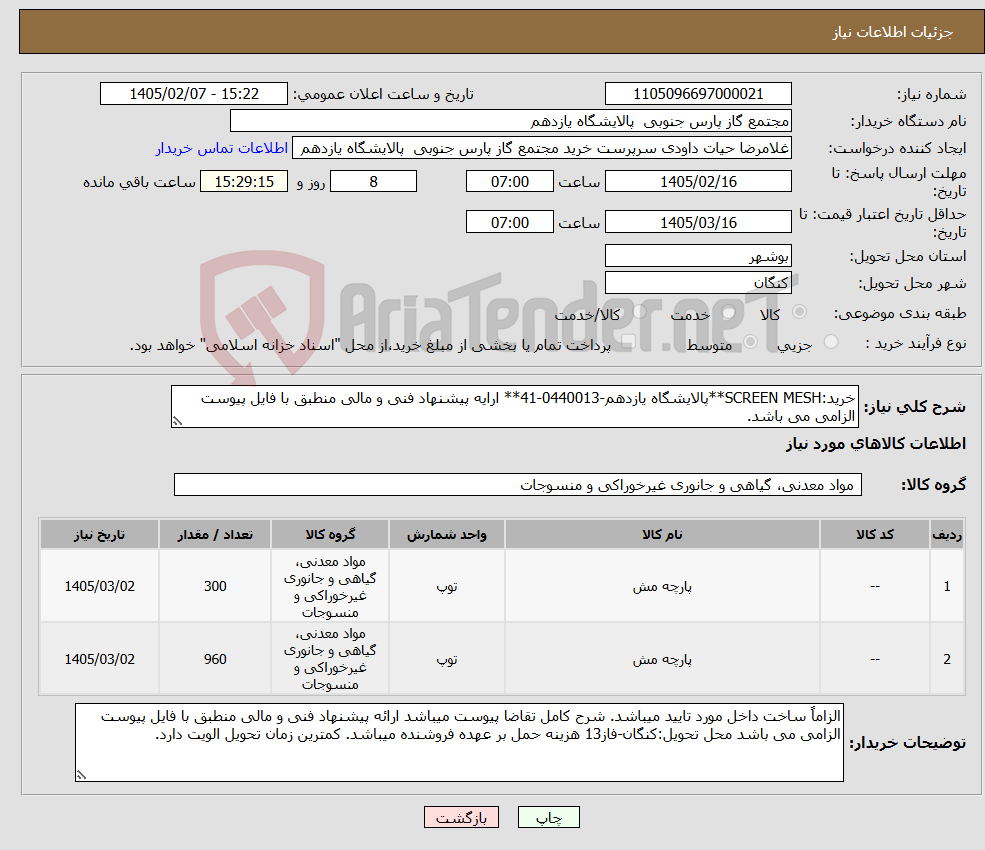Click price validity hour field 07:00
Screen dimensions: 985x850
pyautogui.click(x=509, y=222)
